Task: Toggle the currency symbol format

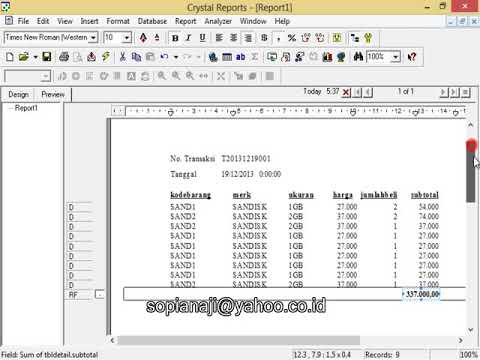Action: point(264,38)
